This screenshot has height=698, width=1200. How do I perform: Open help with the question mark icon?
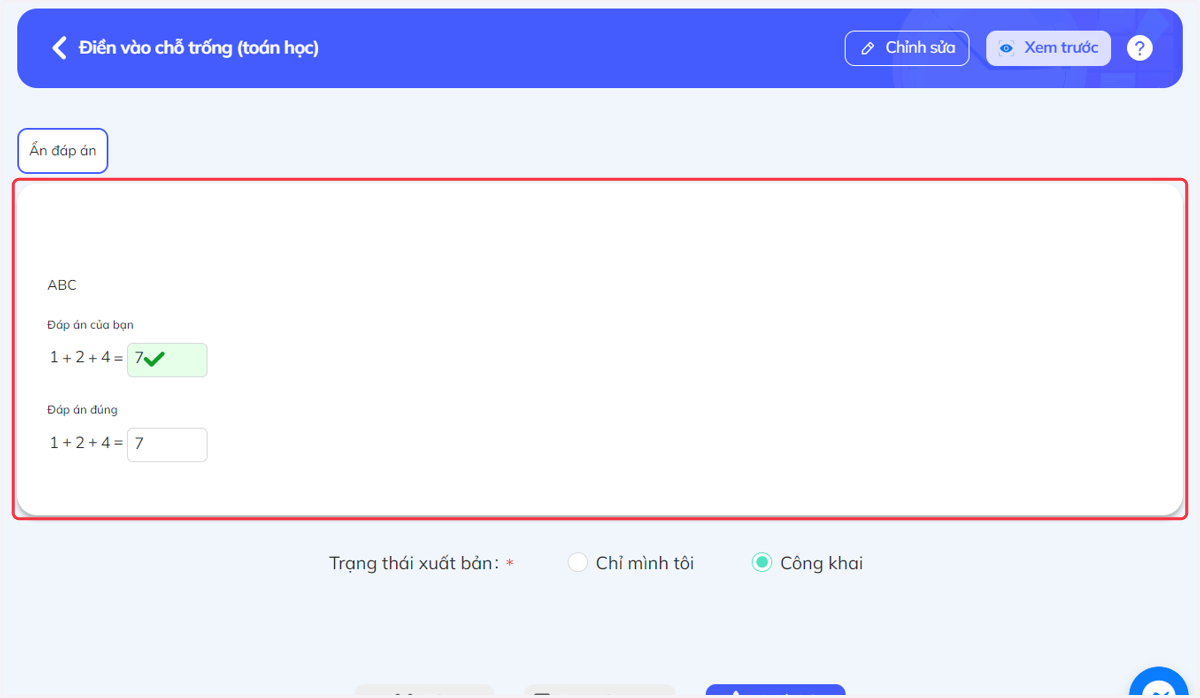[x=1139, y=48]
